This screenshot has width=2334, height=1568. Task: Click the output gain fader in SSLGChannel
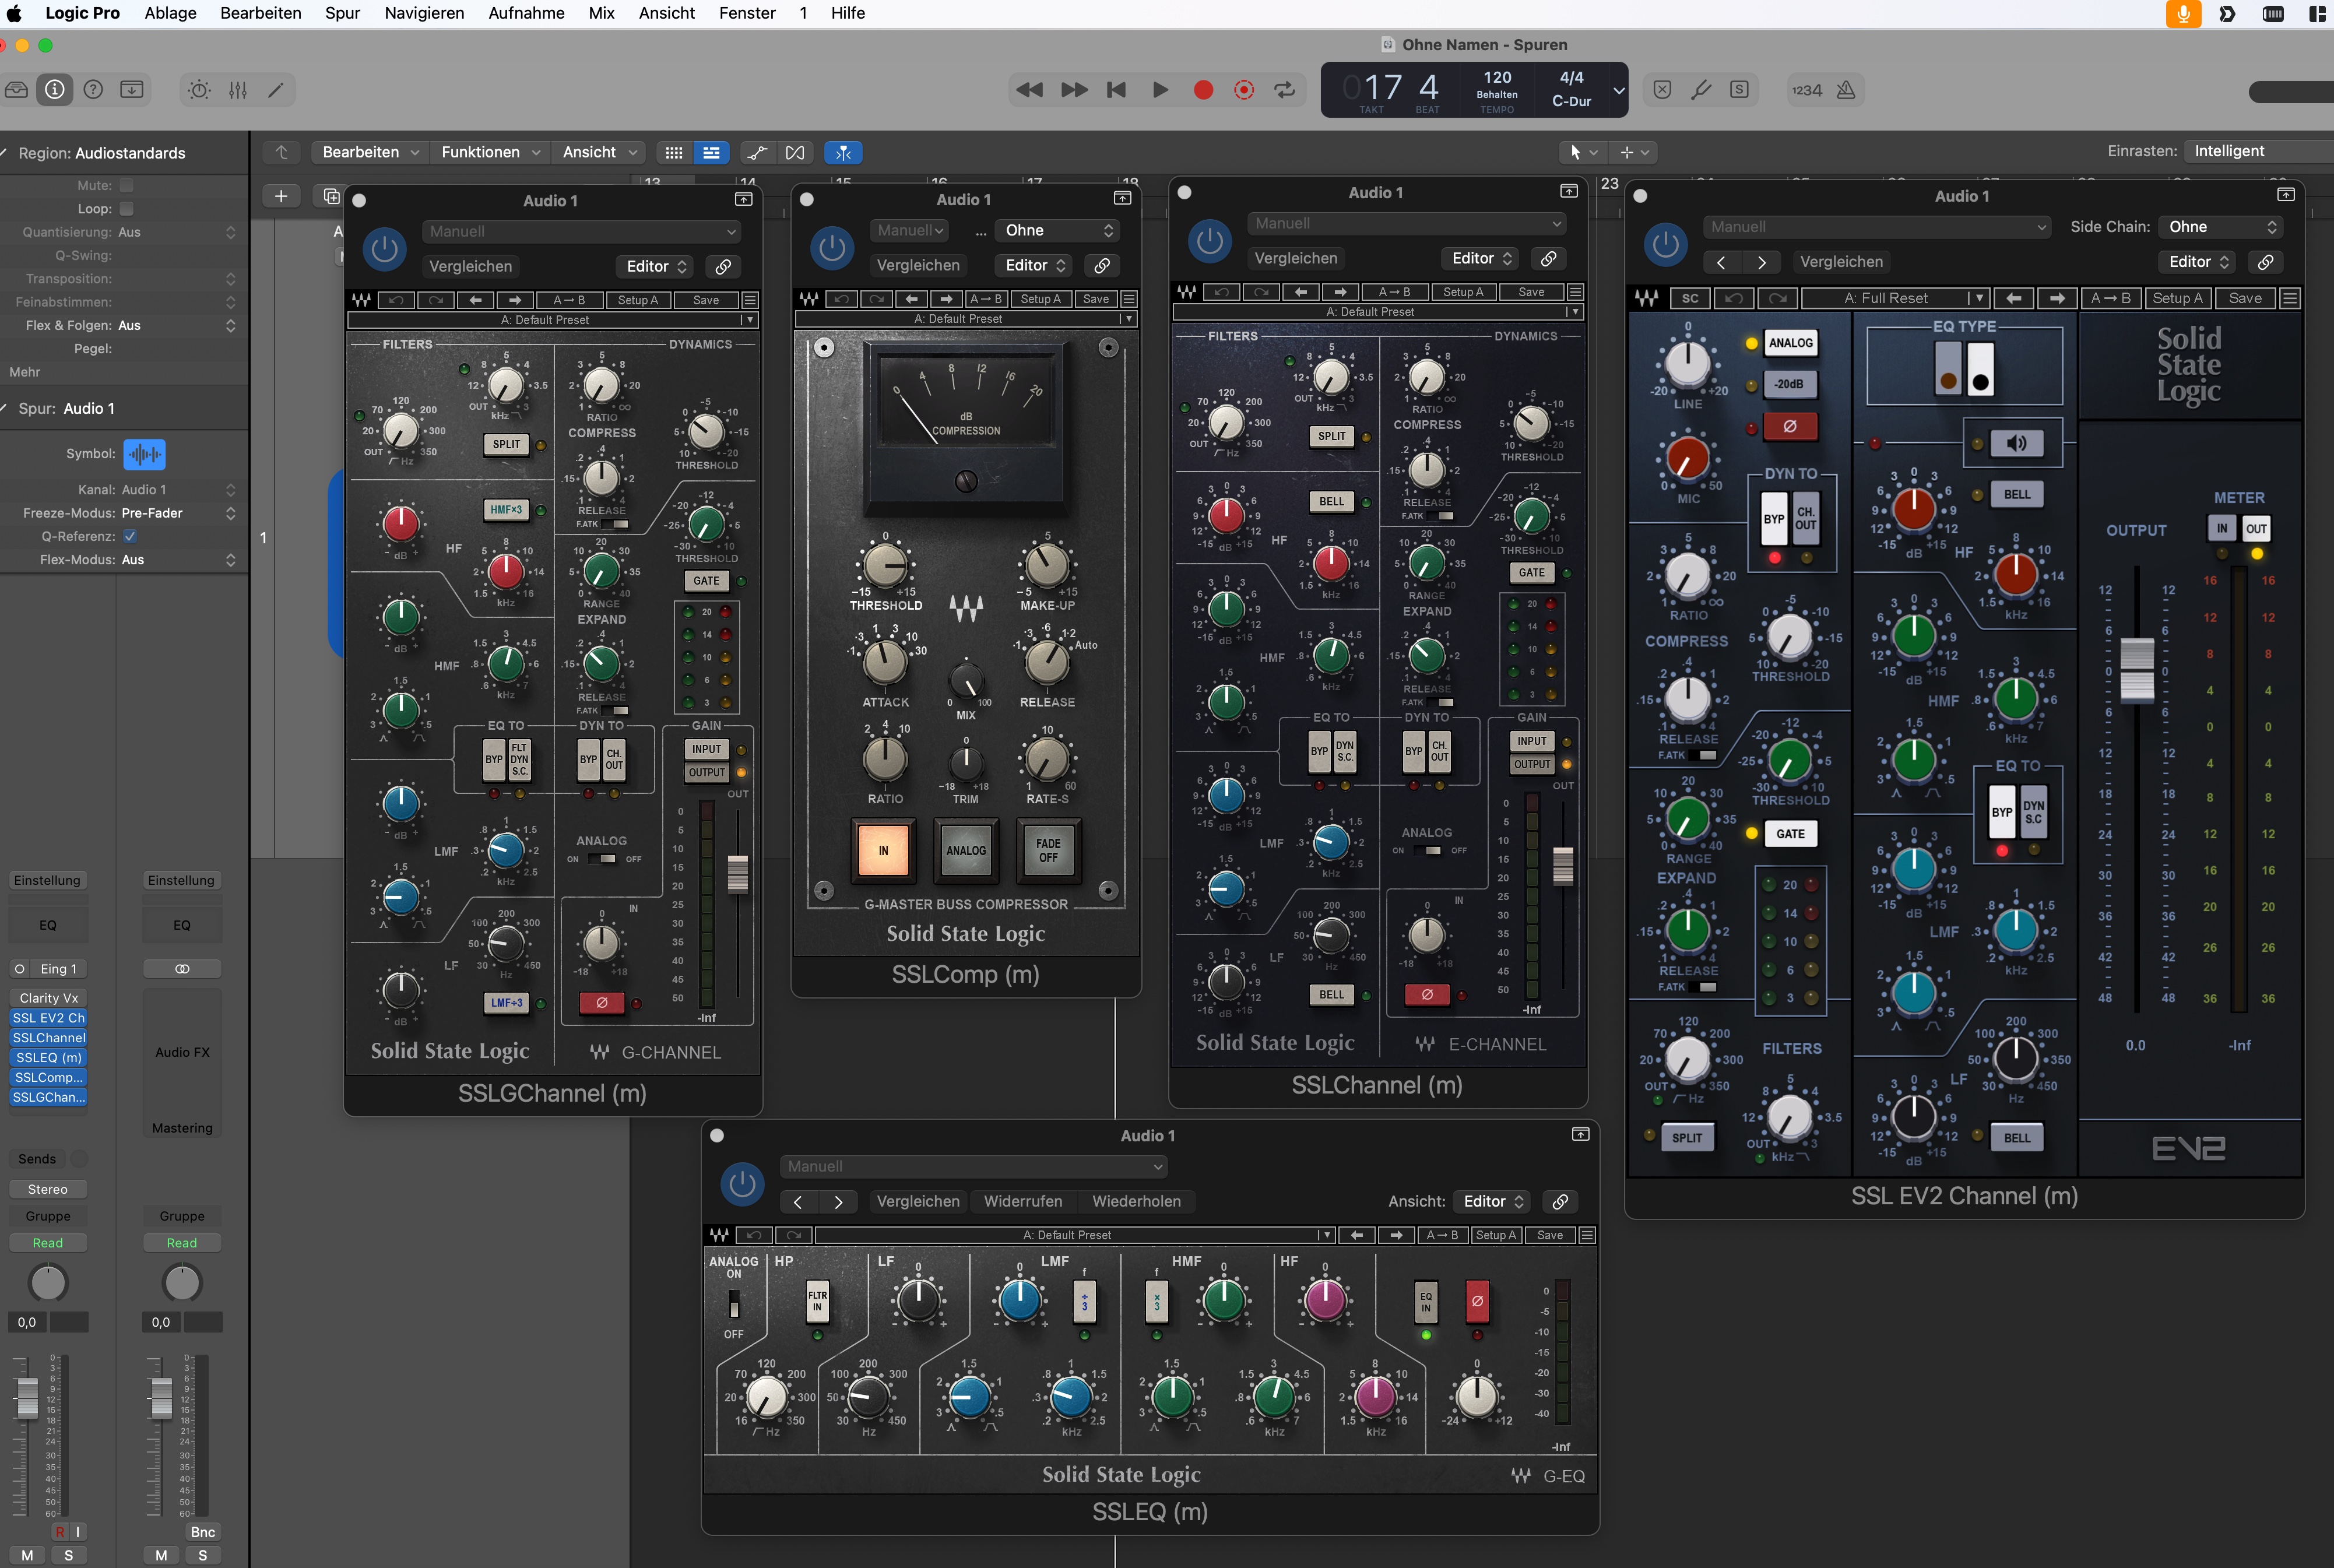737,874
